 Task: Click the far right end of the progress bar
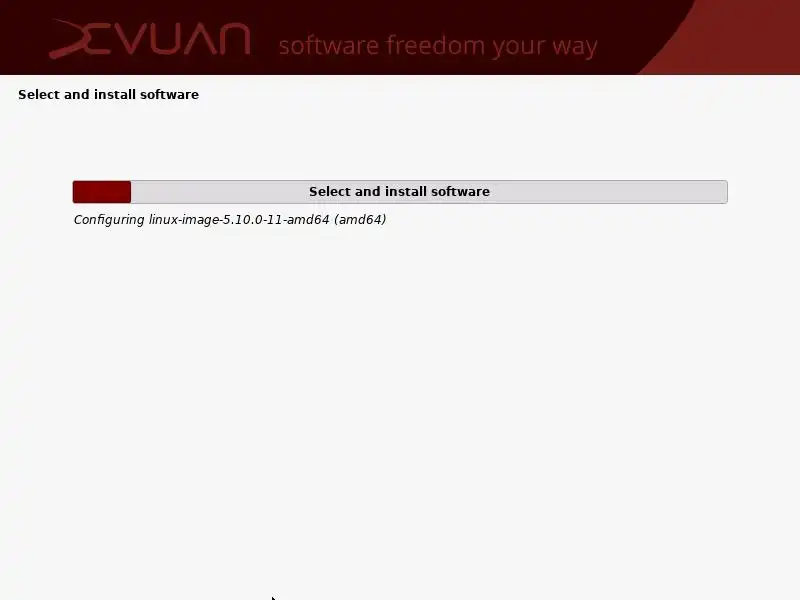tap(723, 192)
